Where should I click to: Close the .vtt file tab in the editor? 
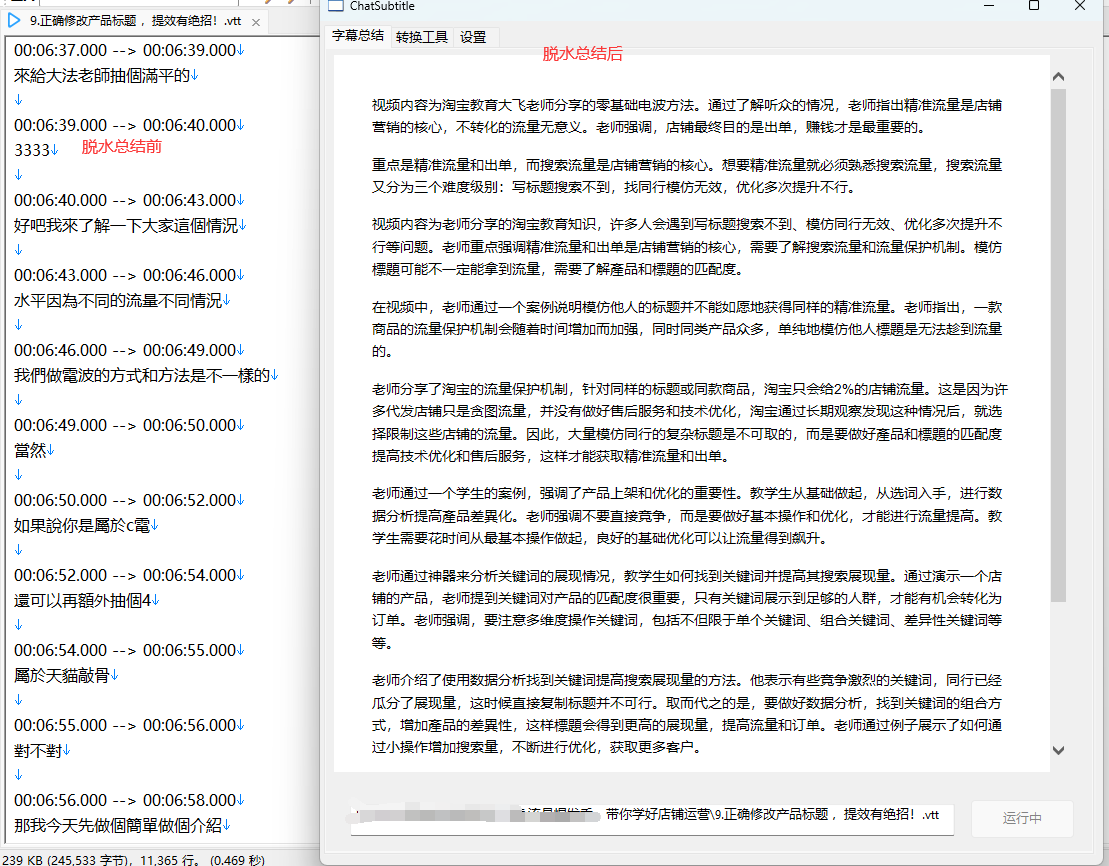pos(256,23)
